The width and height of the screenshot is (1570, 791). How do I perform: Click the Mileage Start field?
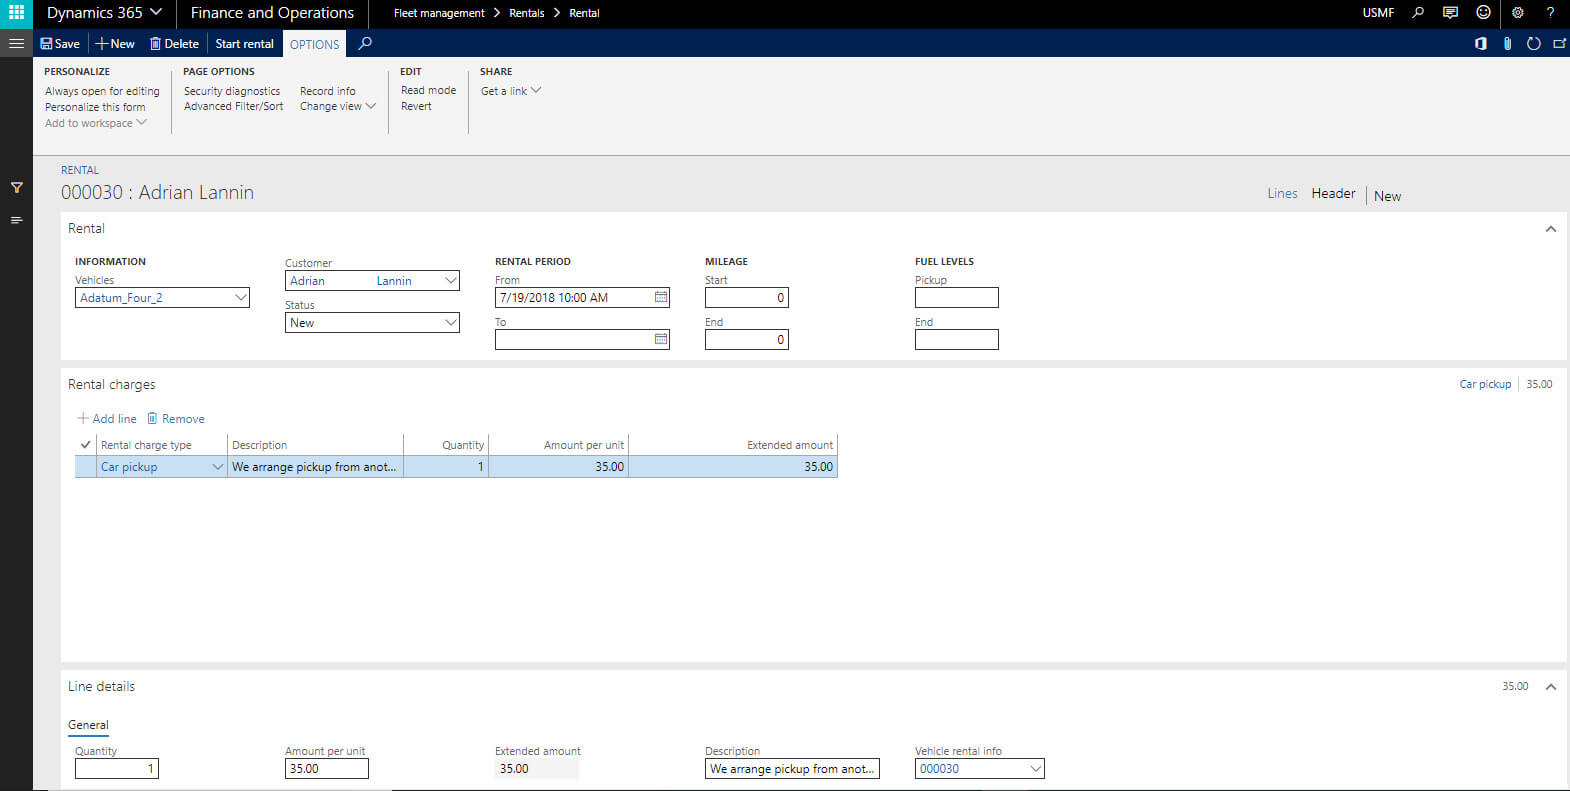click(x=747, y=297)
